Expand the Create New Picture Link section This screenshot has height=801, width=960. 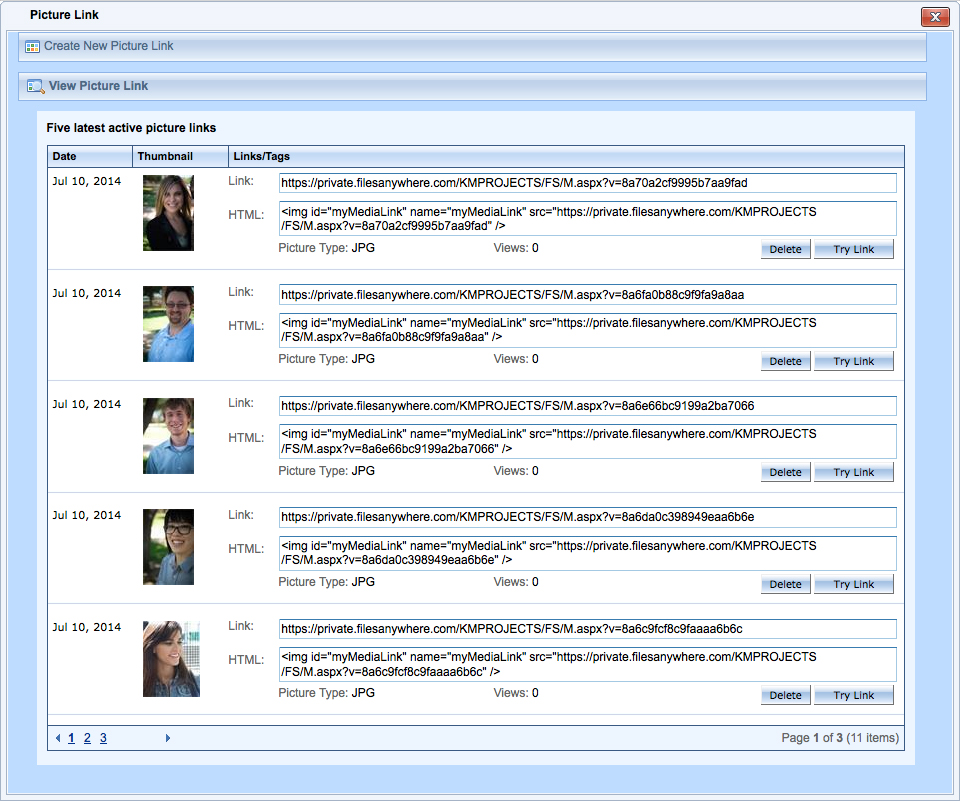pyautogui.click(x=472, y=47)
